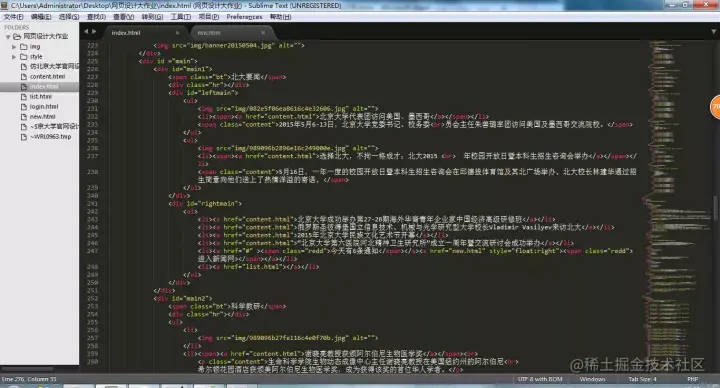Select the 网页设计大作业 root folder icon
The image size is (720, 388).
[17, 36]
